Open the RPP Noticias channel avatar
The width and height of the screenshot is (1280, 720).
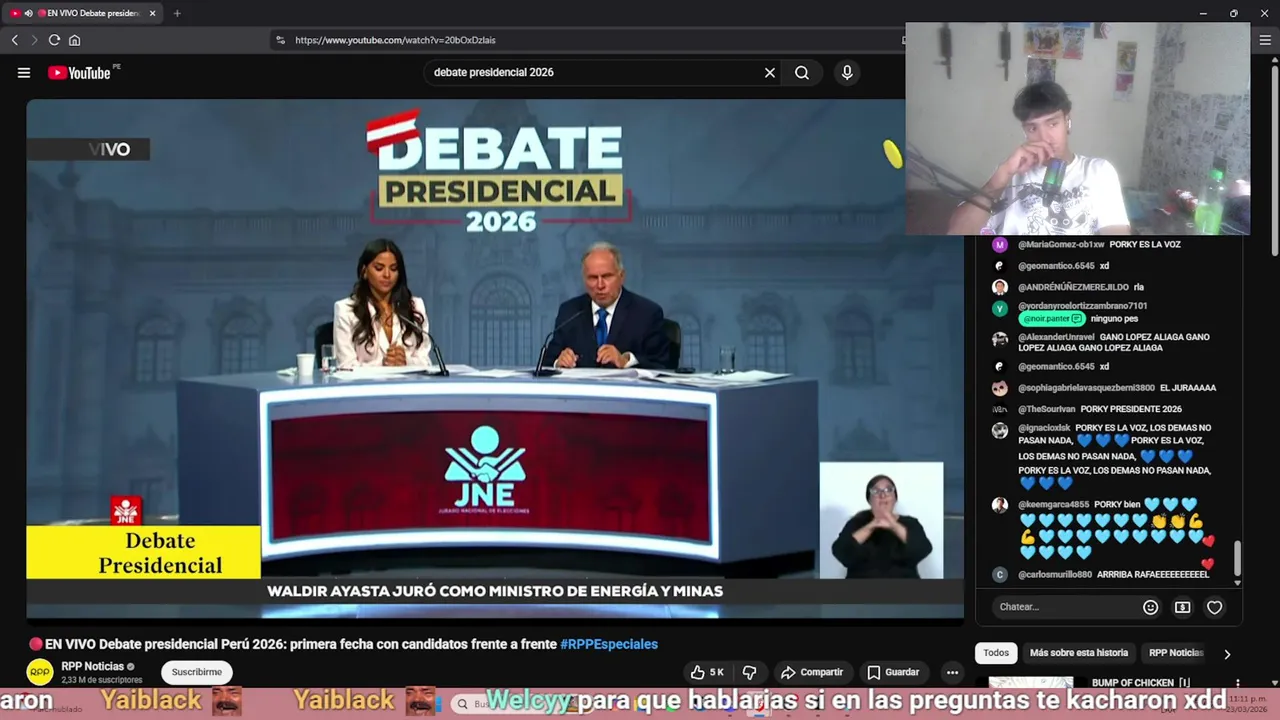click(40, 672)
